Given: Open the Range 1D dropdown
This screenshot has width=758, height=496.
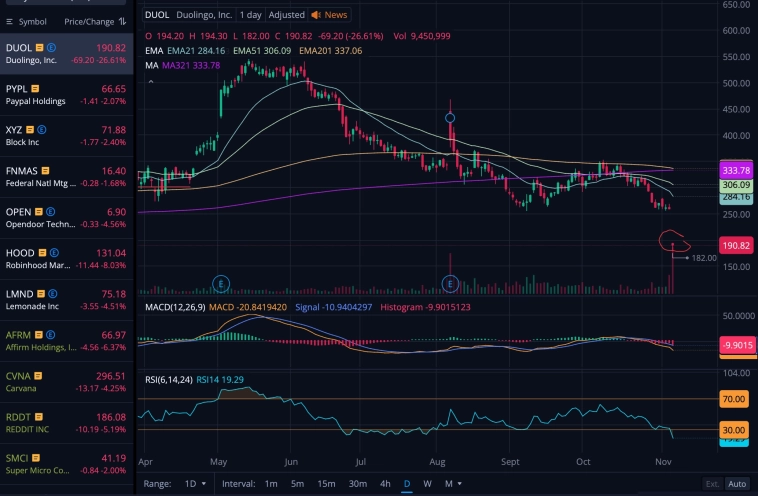Looking at the screenshot, I should point(195,483).
